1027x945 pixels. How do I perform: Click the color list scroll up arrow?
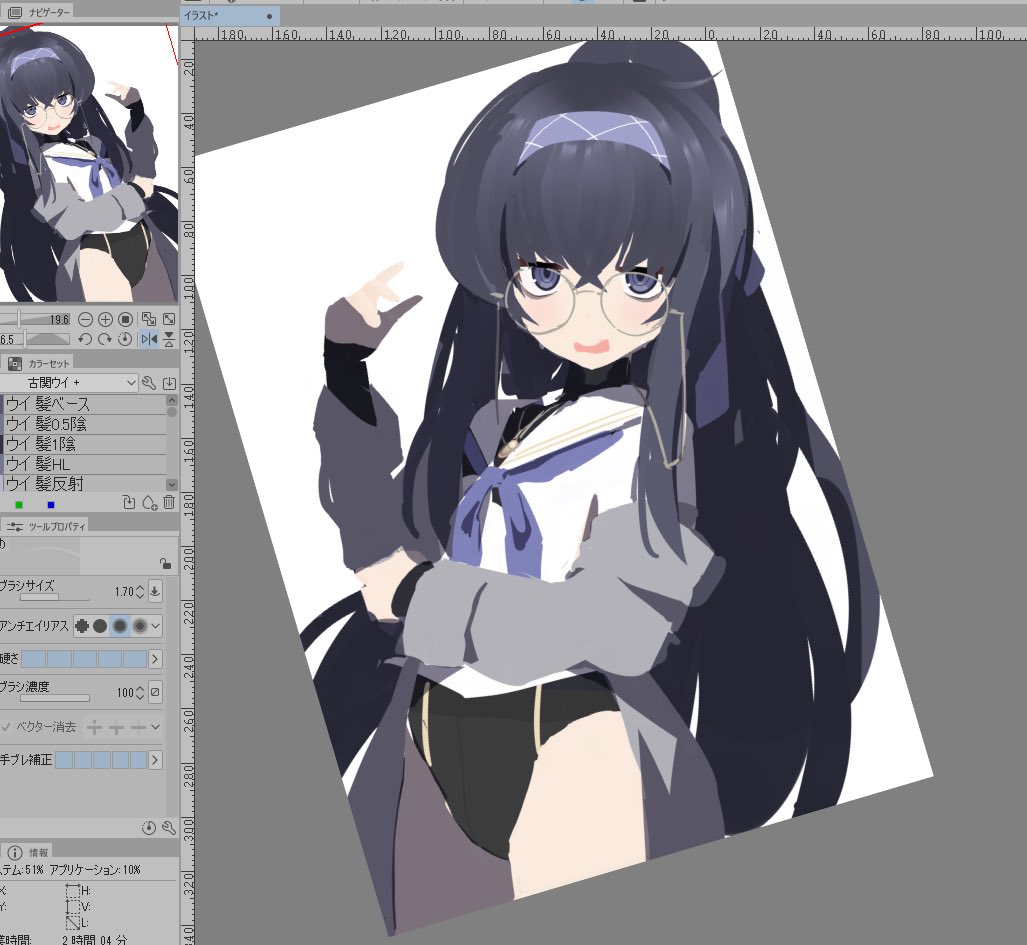click(x=172, y=399)
